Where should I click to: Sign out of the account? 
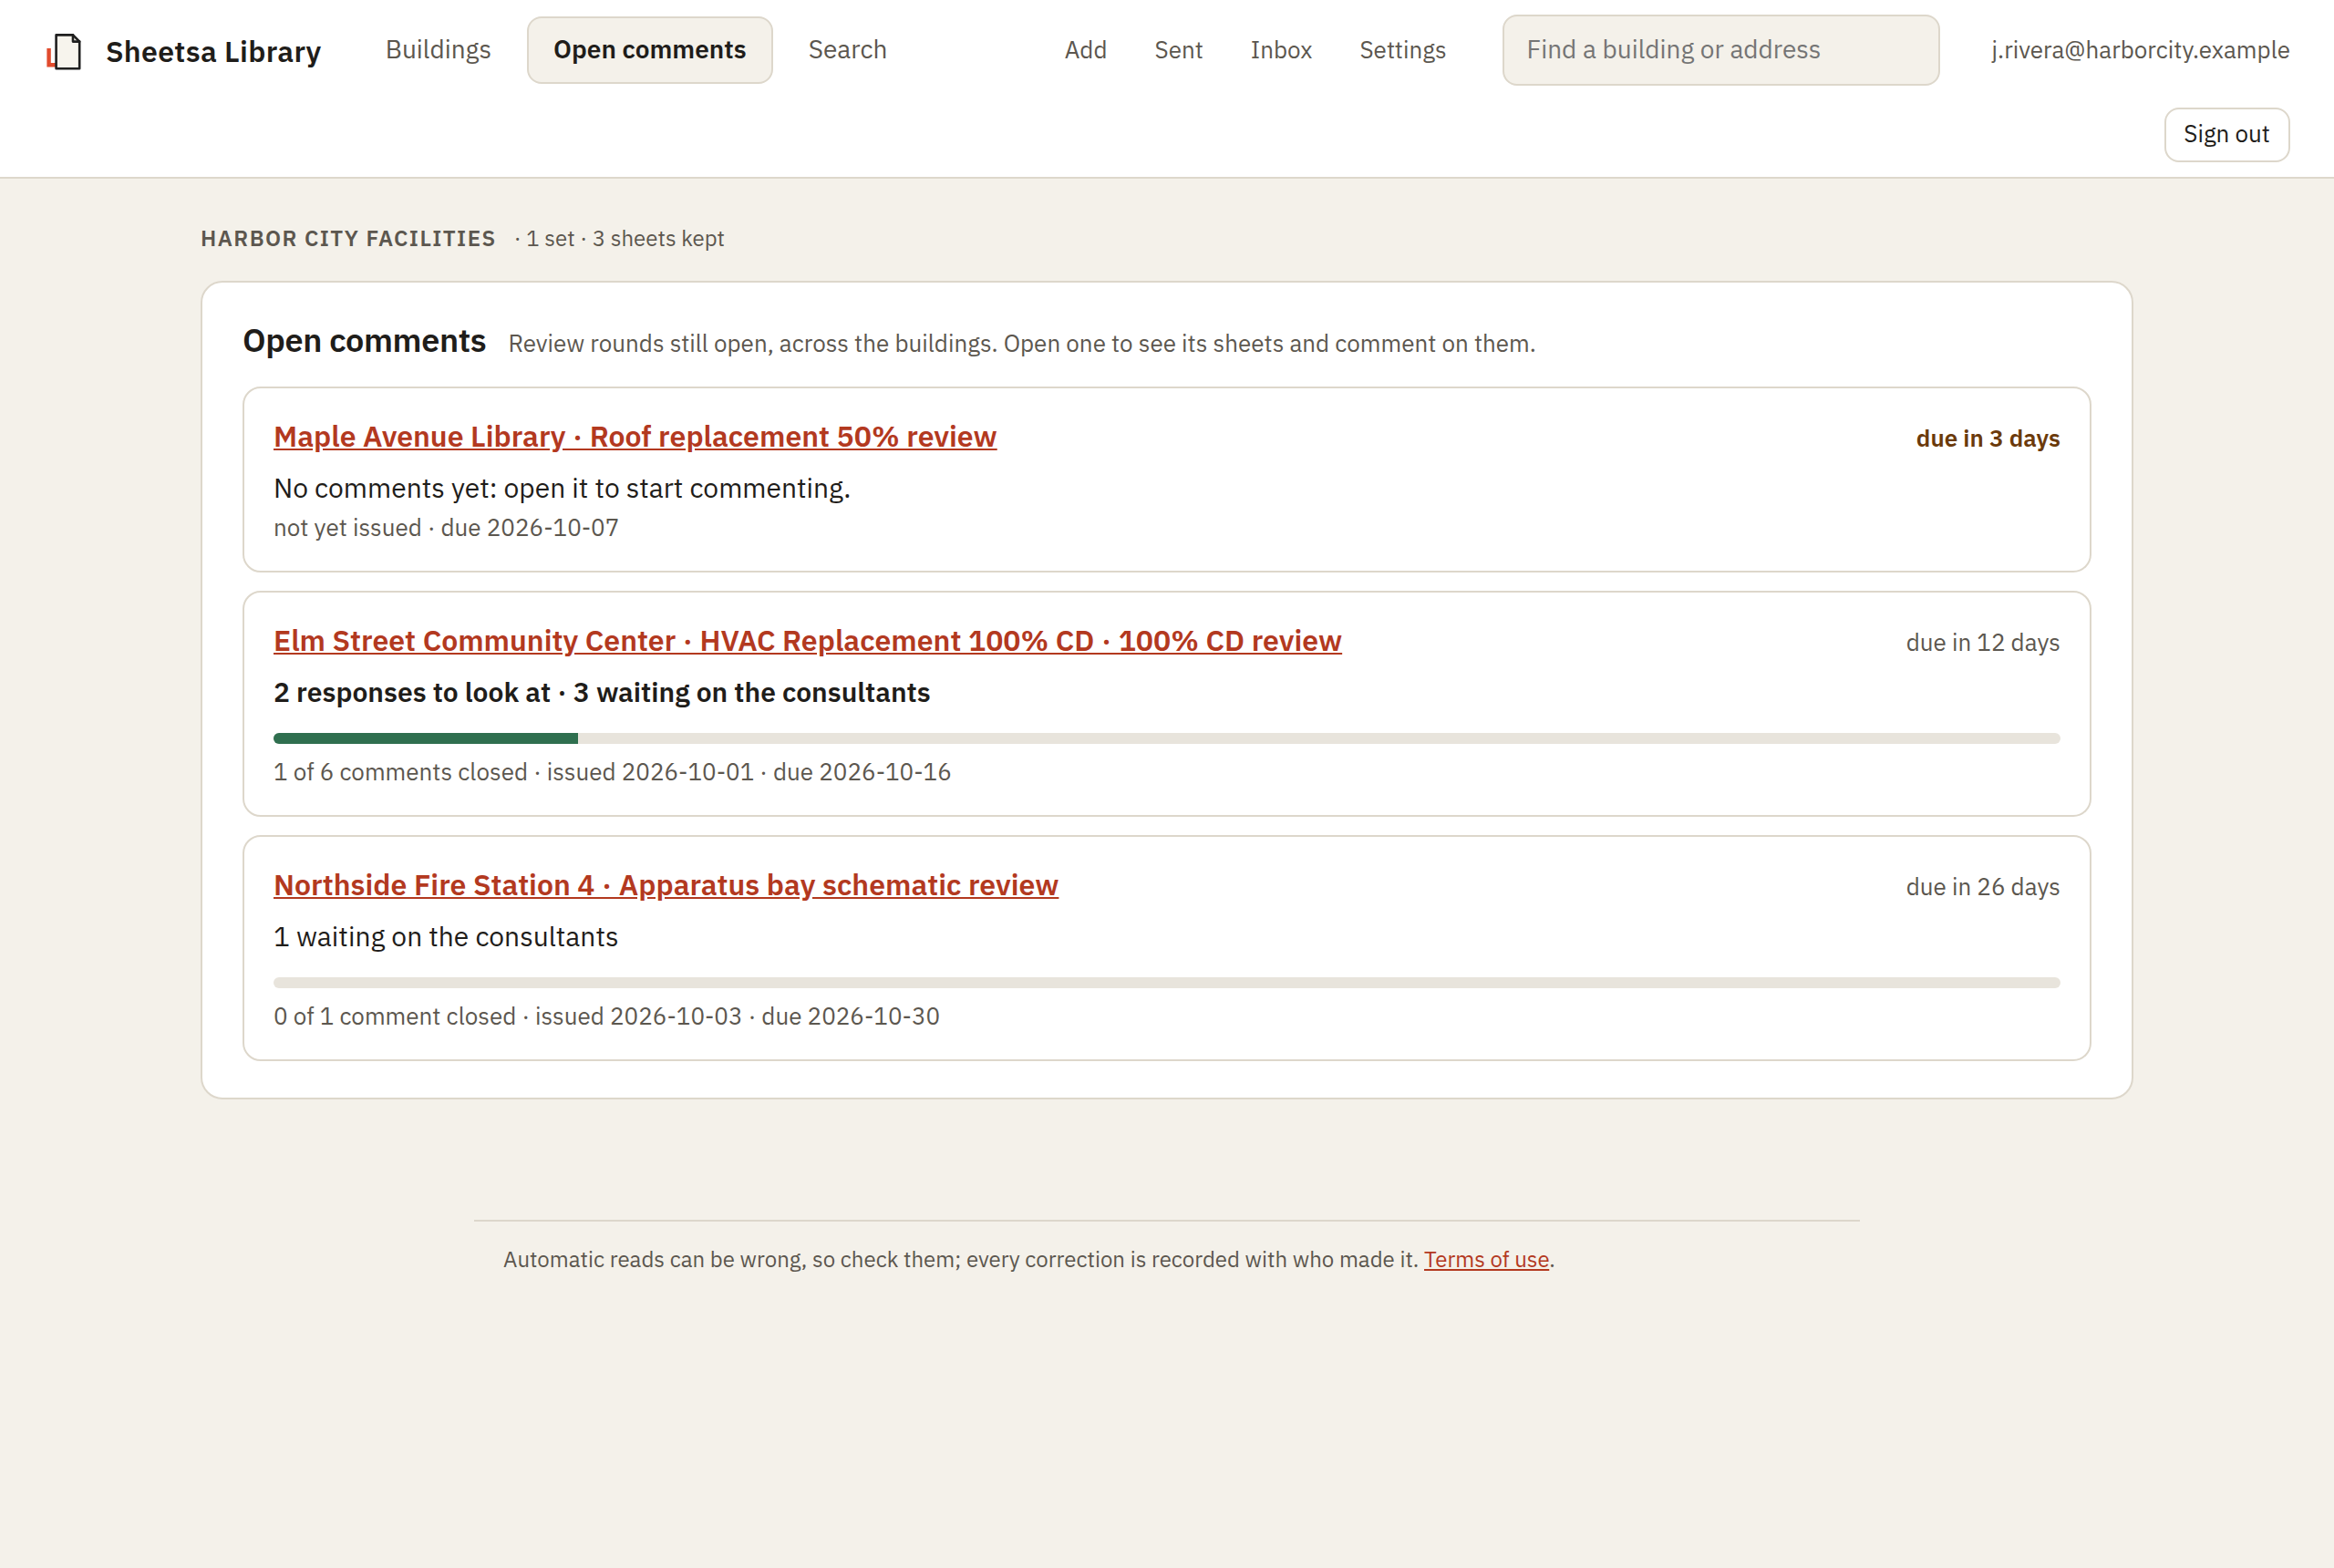coord(2226,134)
